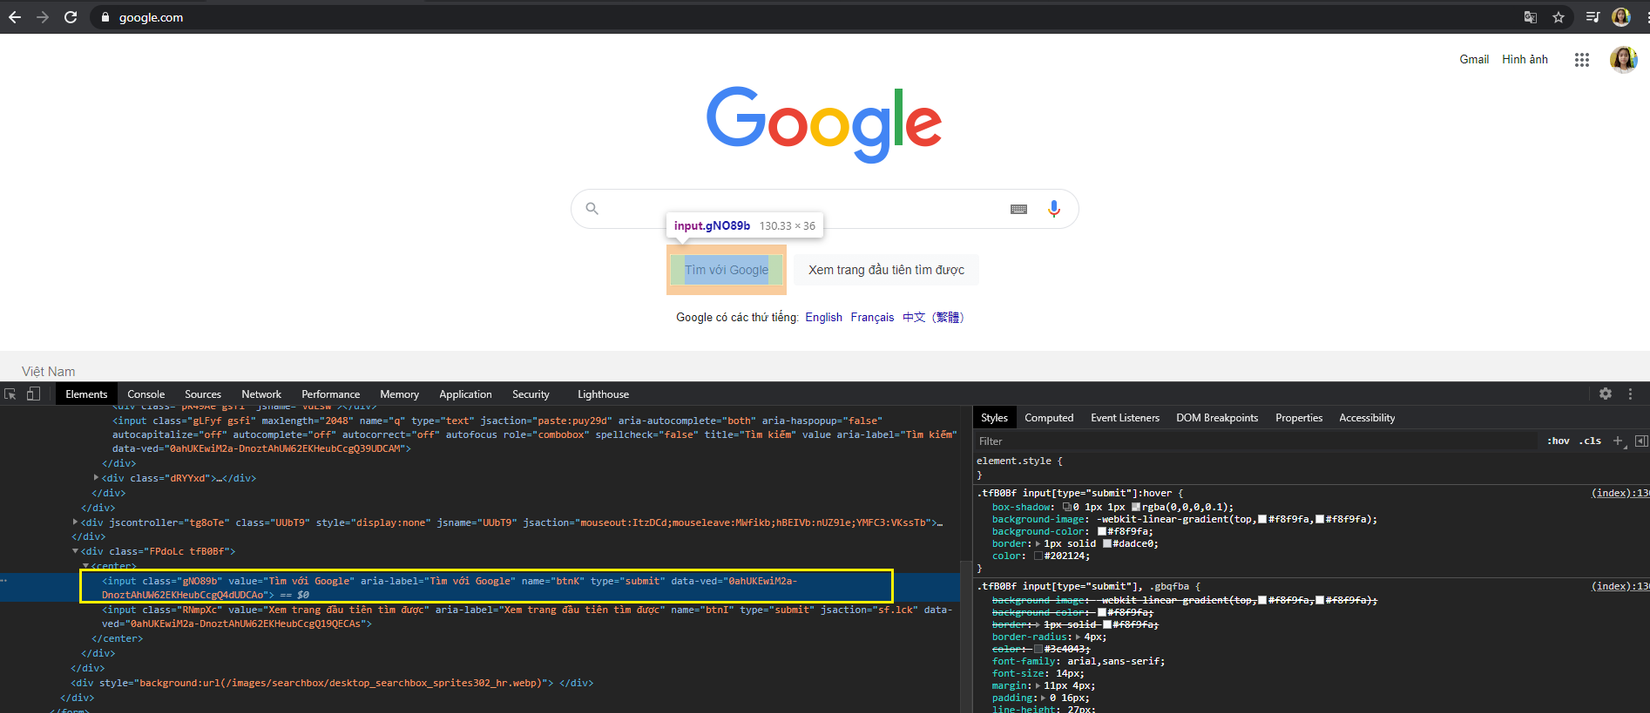The image size is (1650, 713).
Task: Expand the border shorthand in the hover rule
Action: coord(1038,544)
